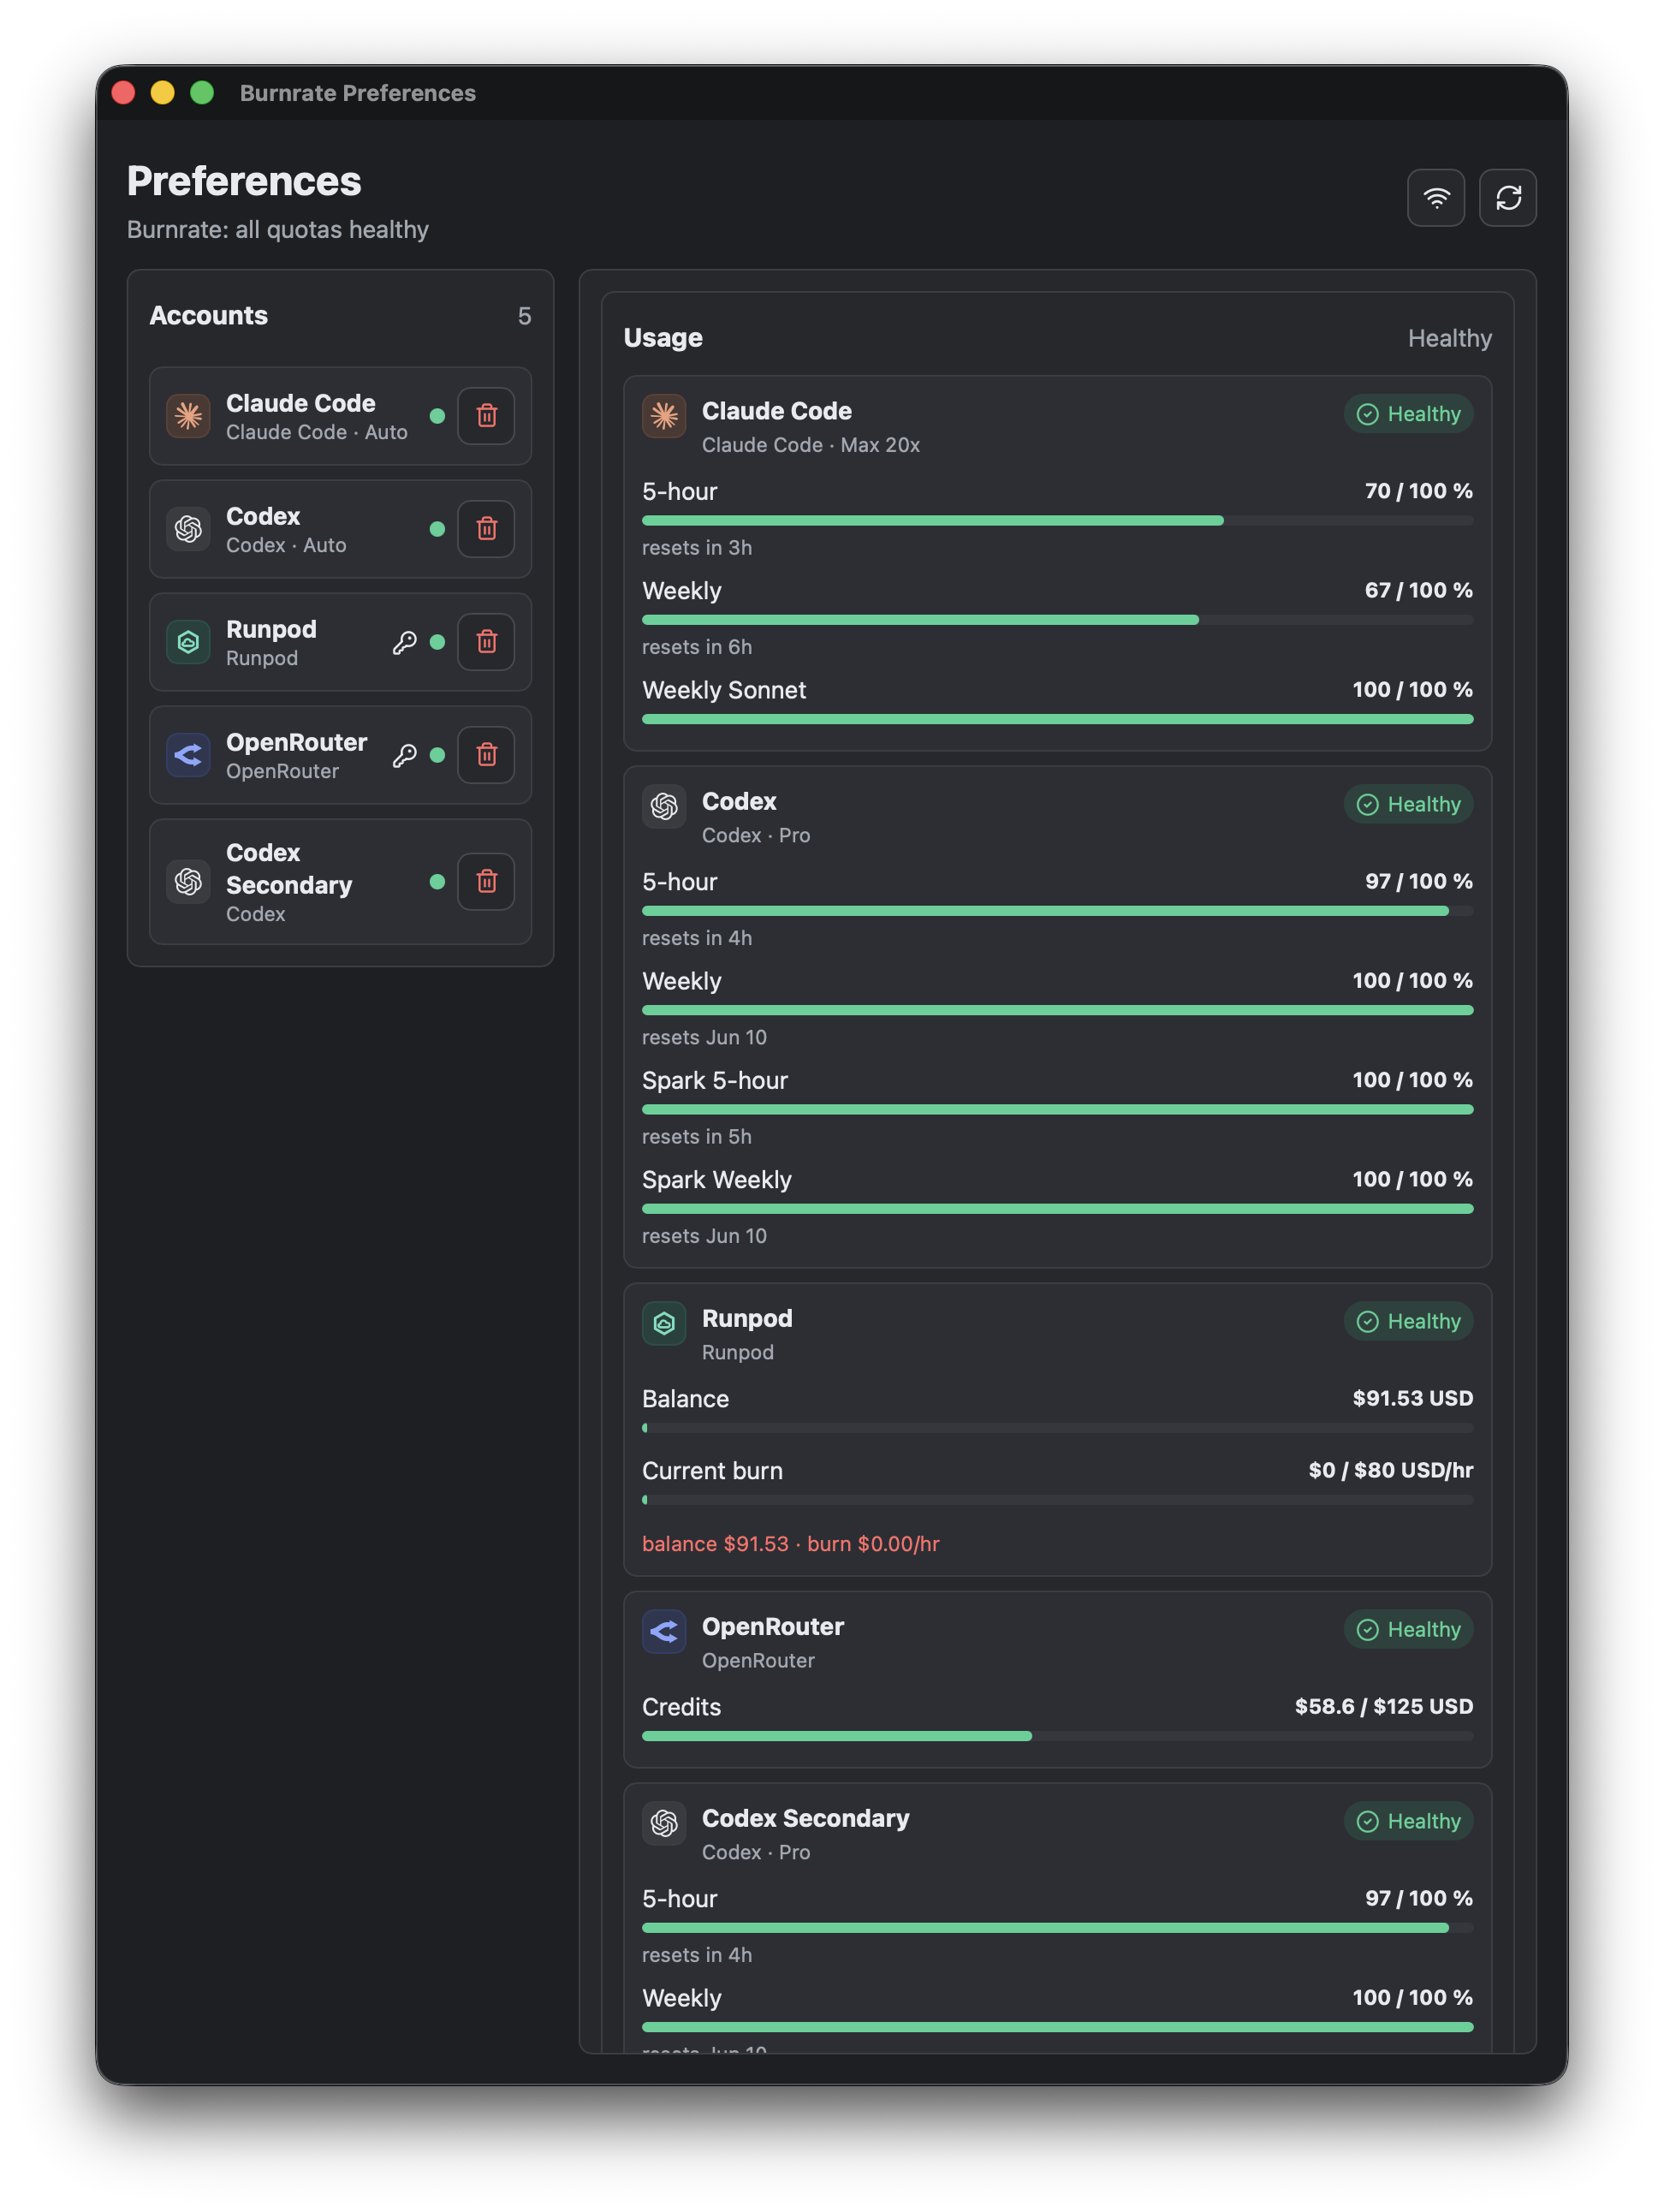Delete the Runpod account via trash icon

(486, 642)
